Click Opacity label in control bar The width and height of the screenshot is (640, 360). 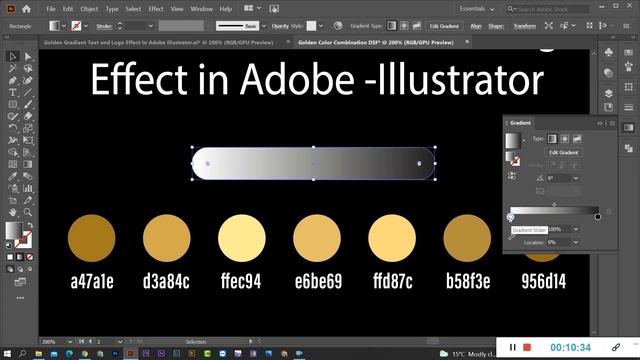click(x=280, y=26)
